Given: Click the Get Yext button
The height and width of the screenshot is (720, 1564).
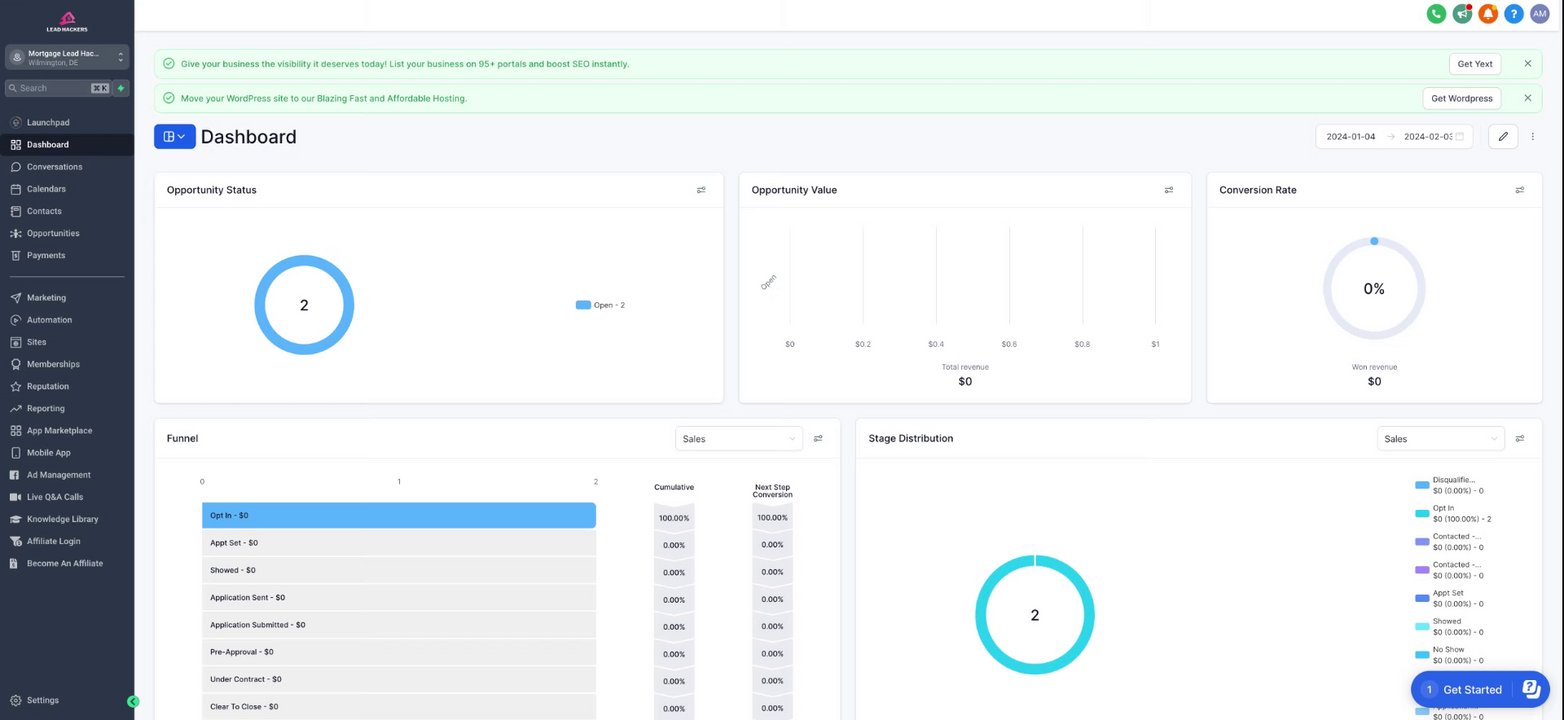Looking at the screenshot, I should tap(1475, 64).
